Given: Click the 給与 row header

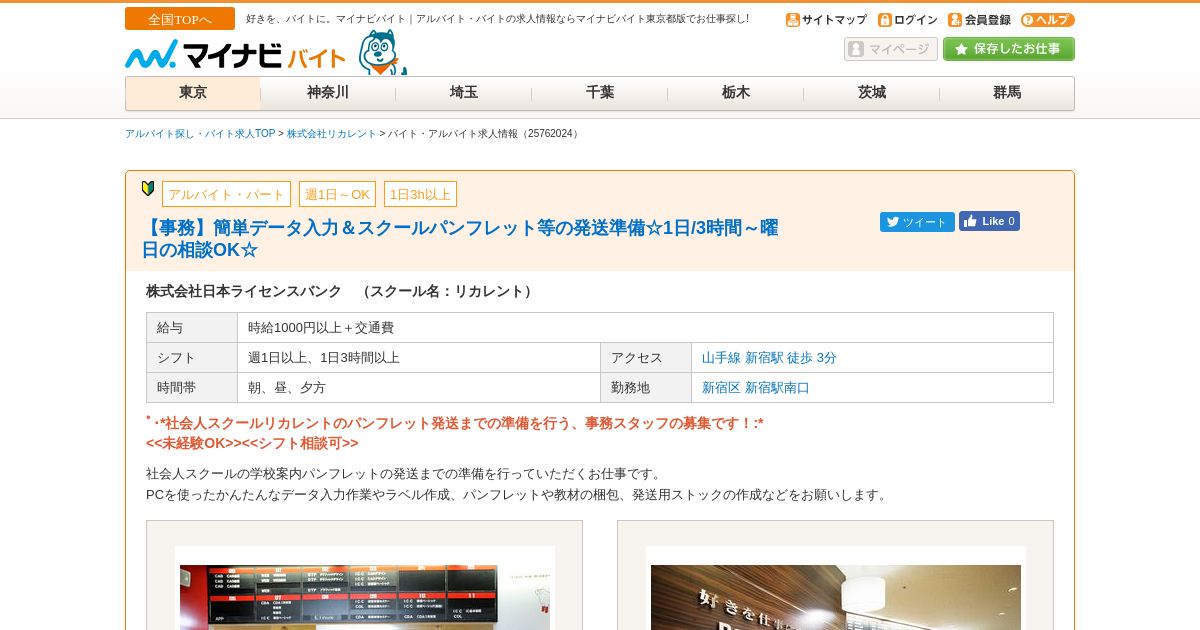Looking at the screenshot, I should coord(192,328).
